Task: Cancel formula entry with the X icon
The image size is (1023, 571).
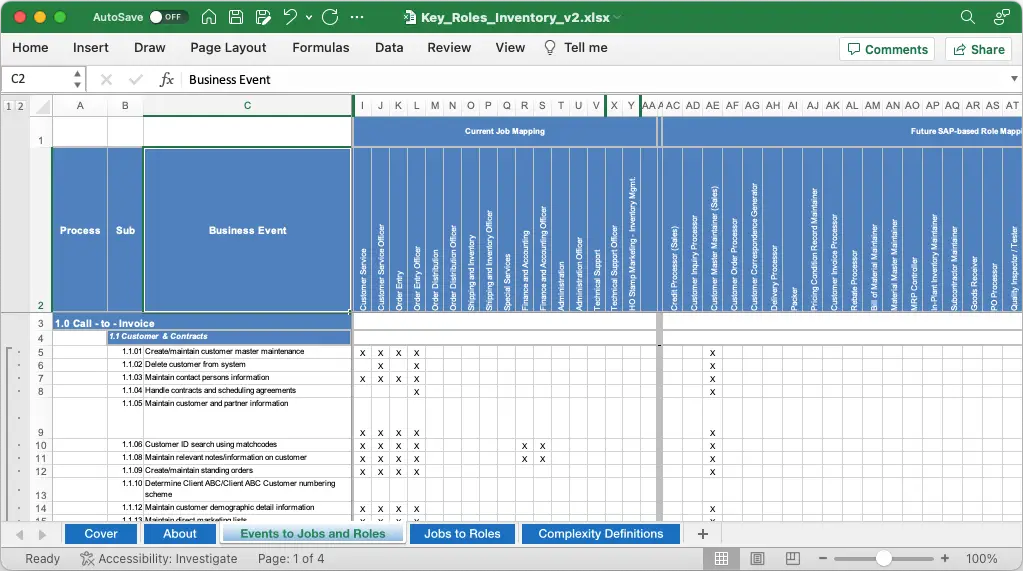Action: (x=106, y=80)
